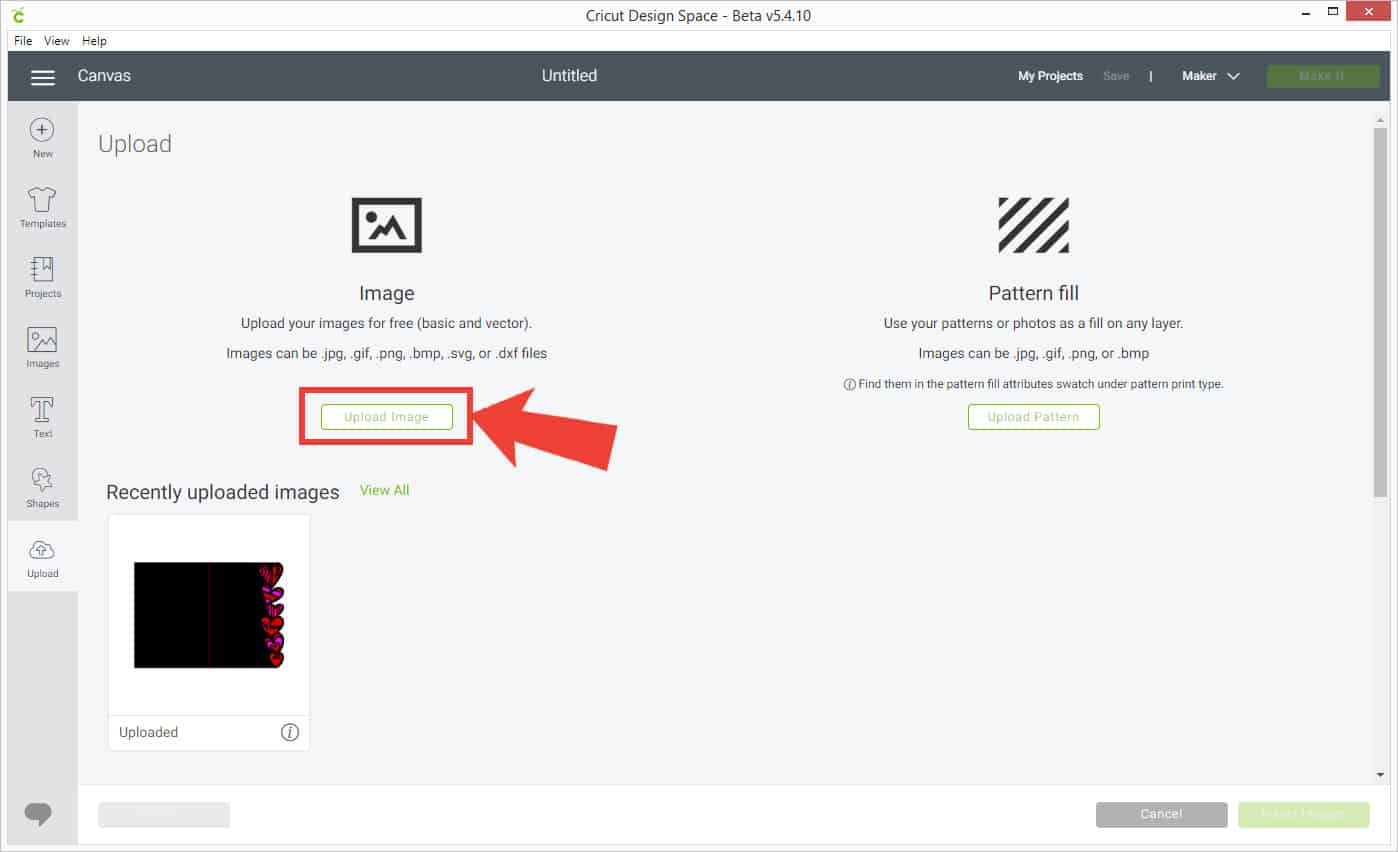Open the Shapes tool
The width and height of the screenshot is (1398, 852).
pyautogui.click(x=42, y=488)
